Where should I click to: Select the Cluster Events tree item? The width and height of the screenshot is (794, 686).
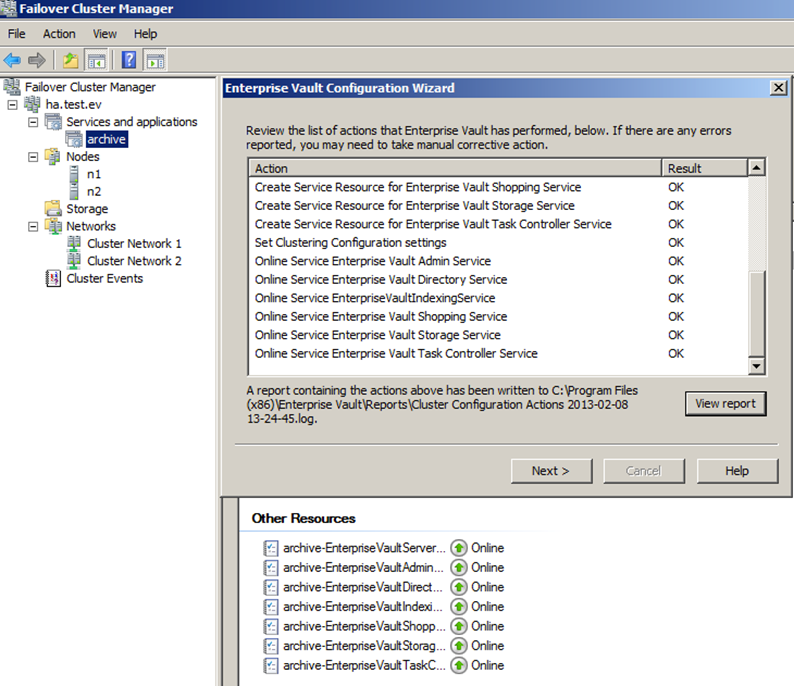(105, 278)
